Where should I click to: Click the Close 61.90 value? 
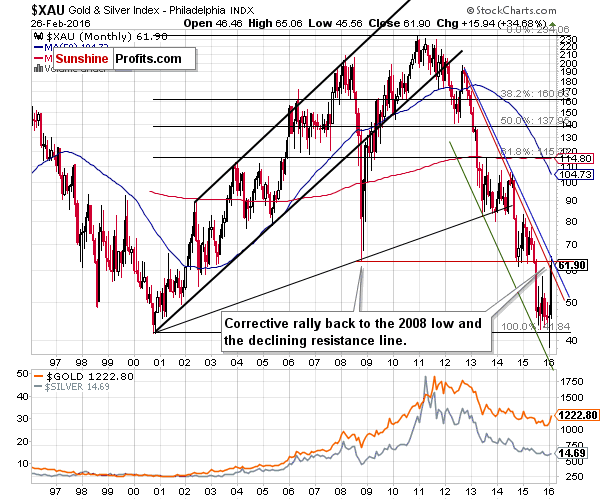[x=400, y=23]
